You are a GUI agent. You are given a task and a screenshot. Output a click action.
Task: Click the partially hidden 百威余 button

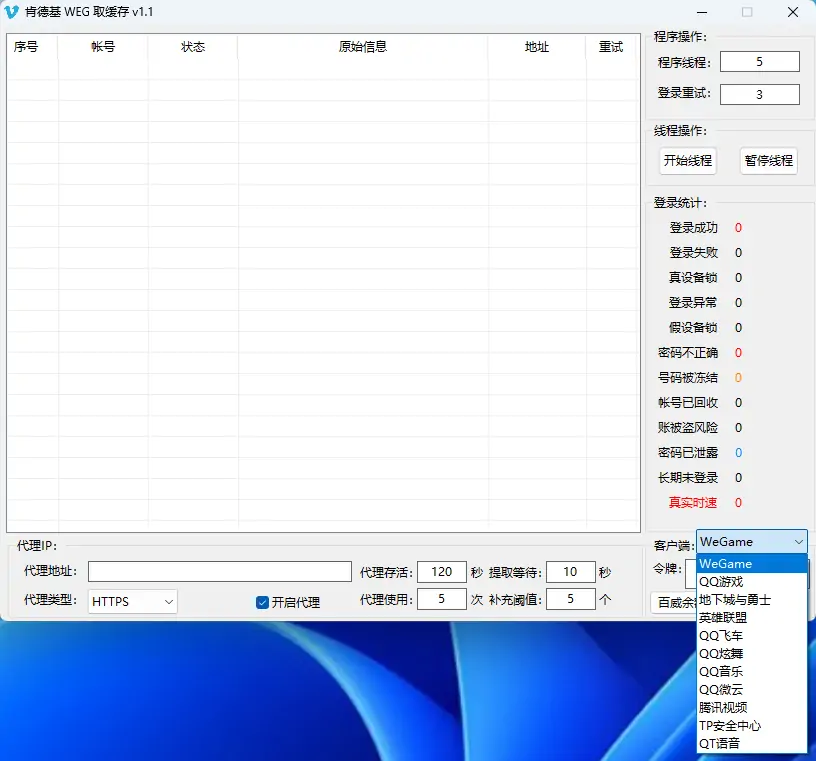[674, 602]
